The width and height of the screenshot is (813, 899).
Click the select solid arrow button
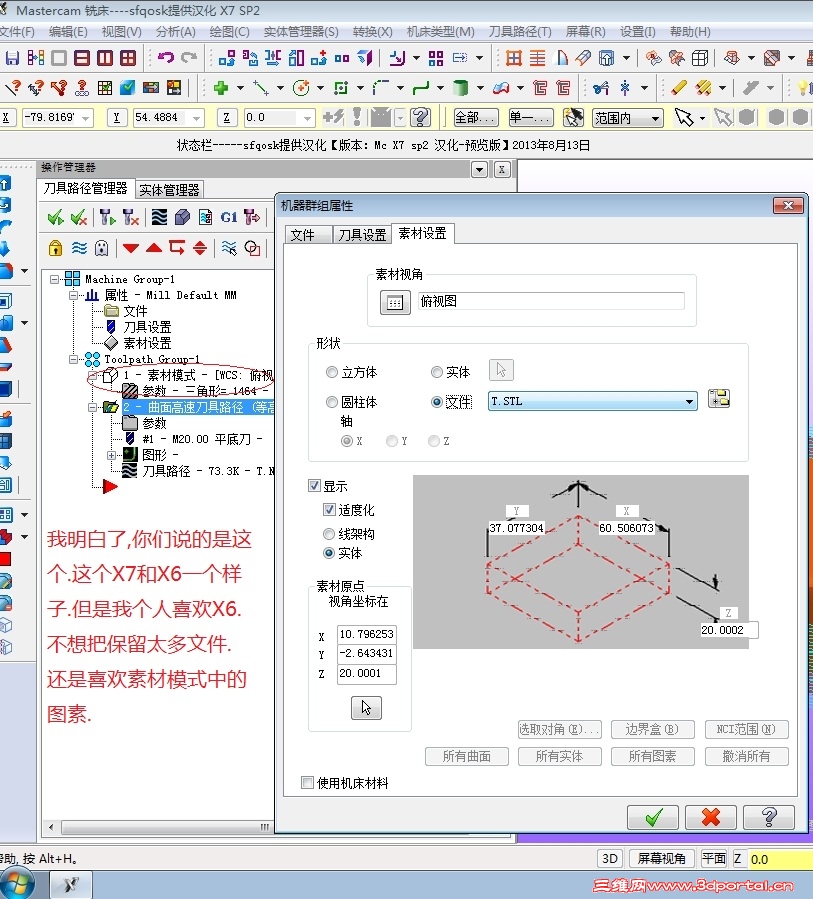click(501, 370)
